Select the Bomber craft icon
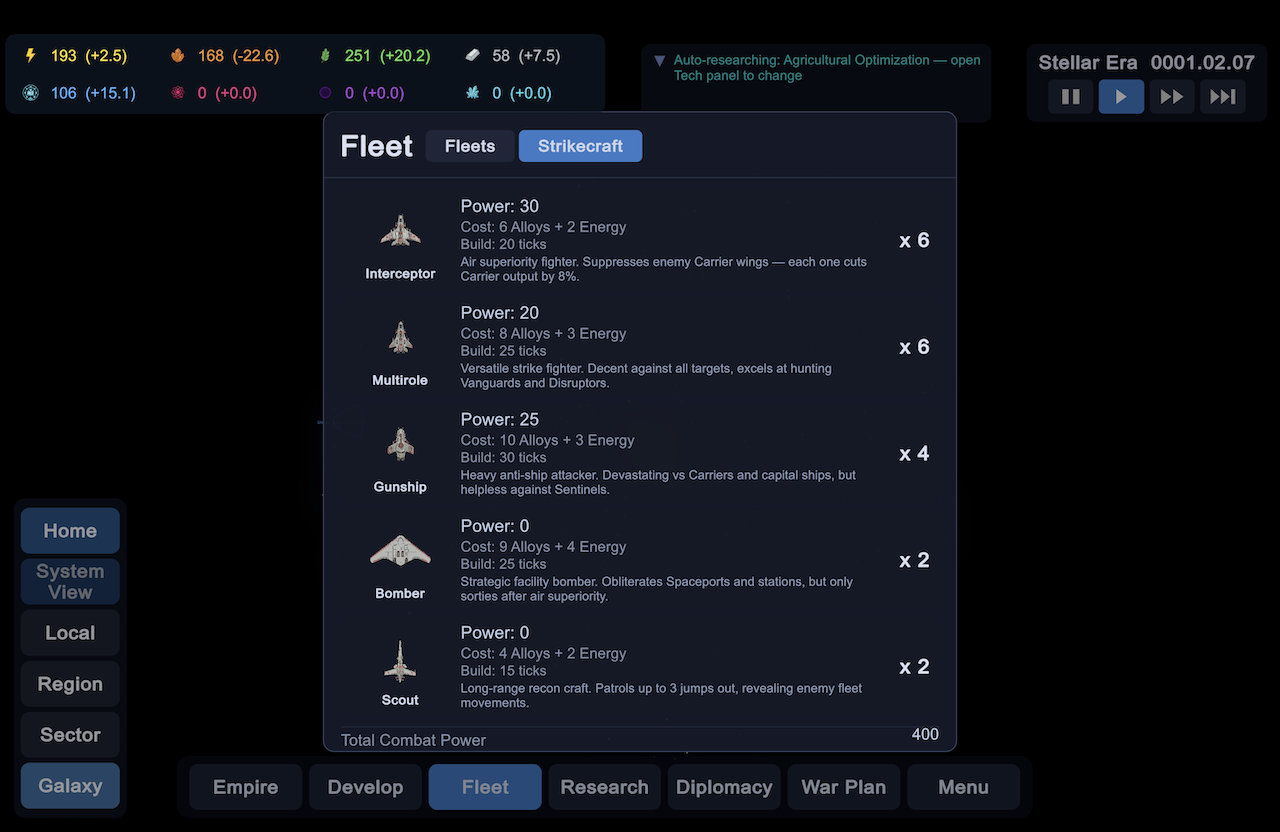 click(x=400, y=552)
